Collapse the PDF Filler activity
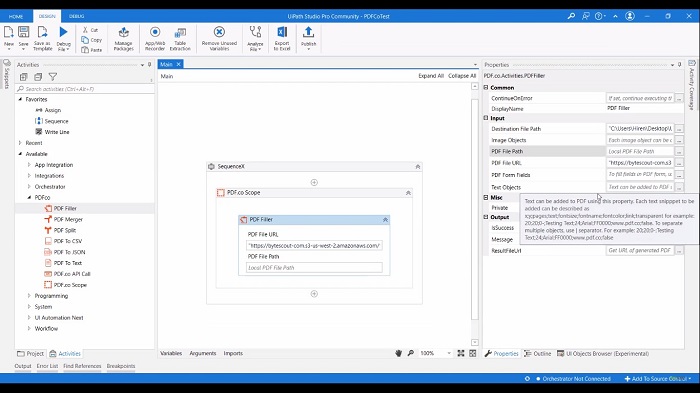 pos(385,220)
